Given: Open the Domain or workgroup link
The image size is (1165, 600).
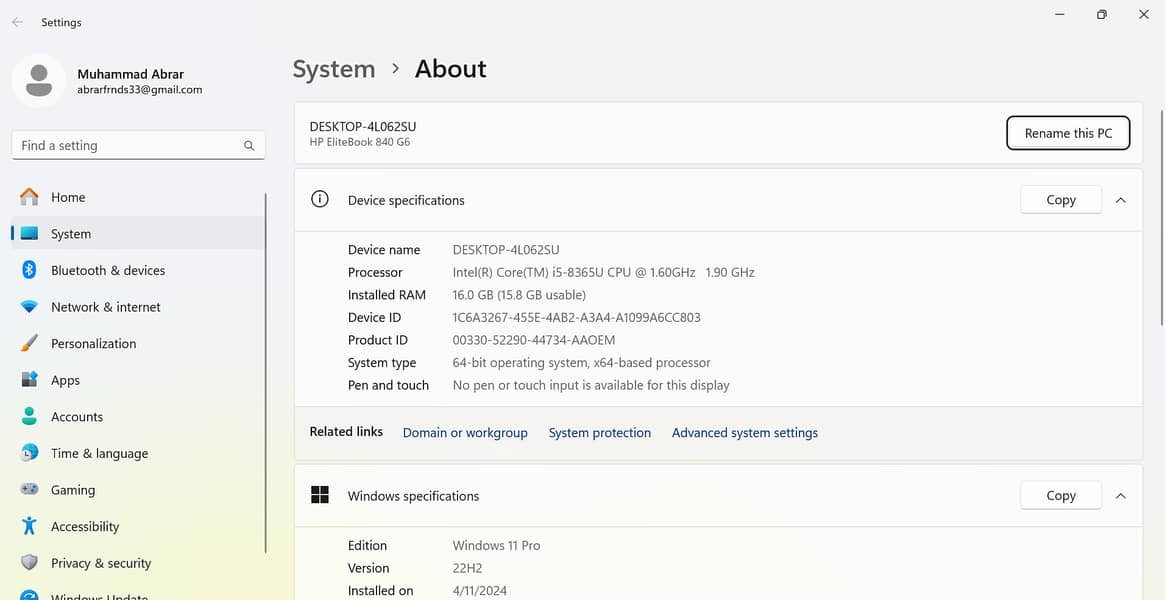Looking at the screenshot, I should pos(465,433).
